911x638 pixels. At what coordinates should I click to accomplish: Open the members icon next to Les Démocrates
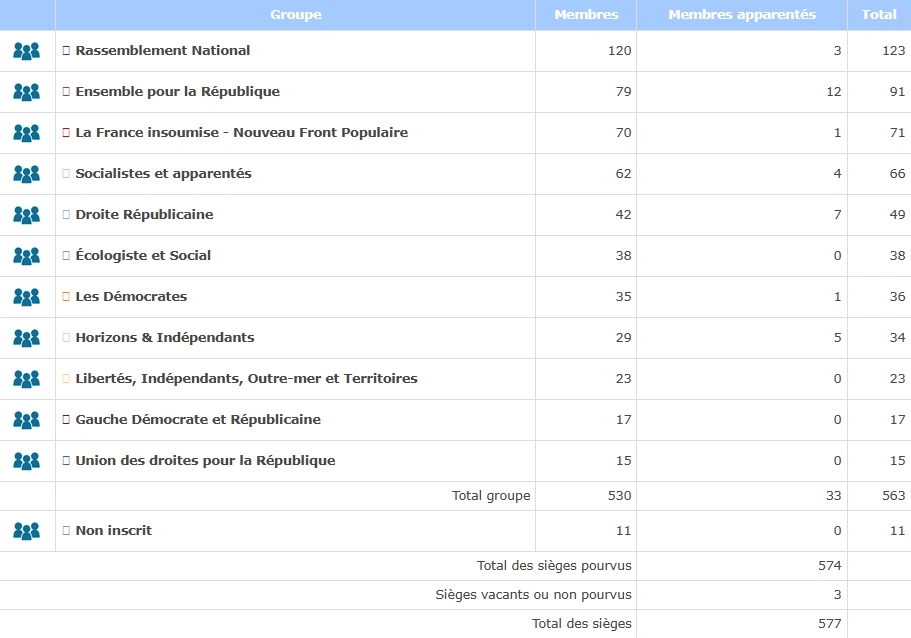(27, 297)
